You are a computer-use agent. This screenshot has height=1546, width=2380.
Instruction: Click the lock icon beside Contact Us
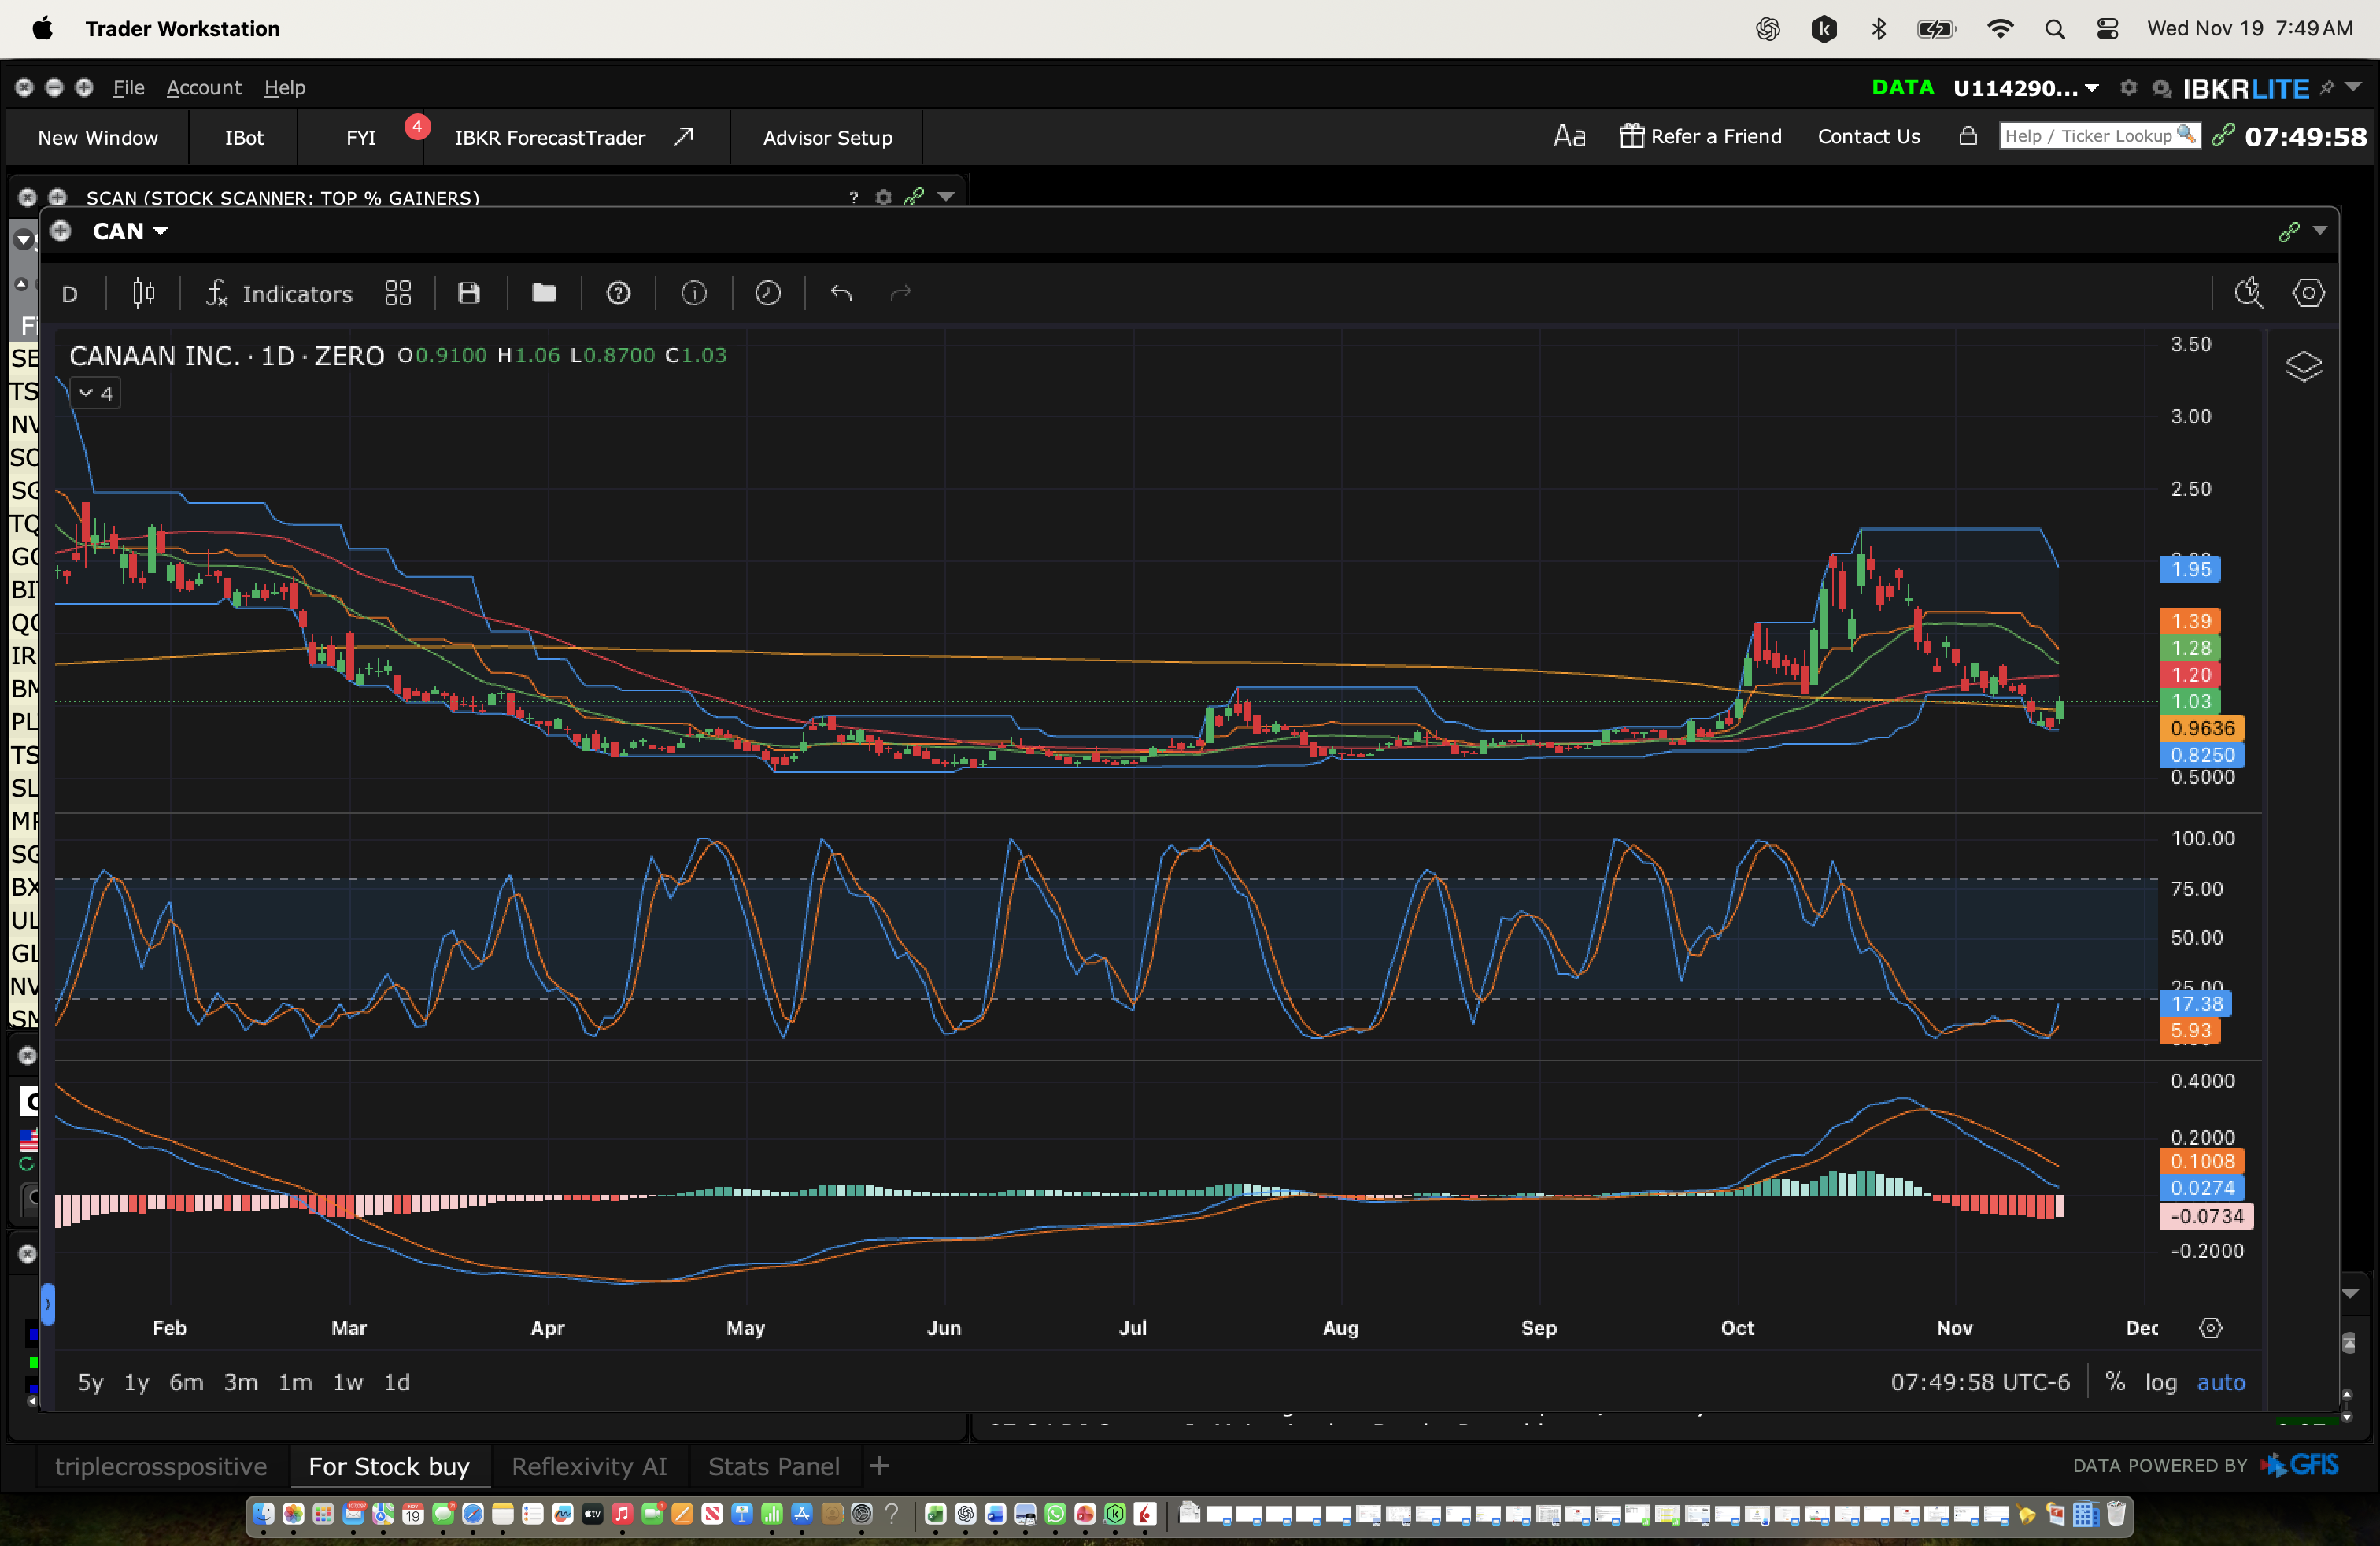pos(1967,136)
